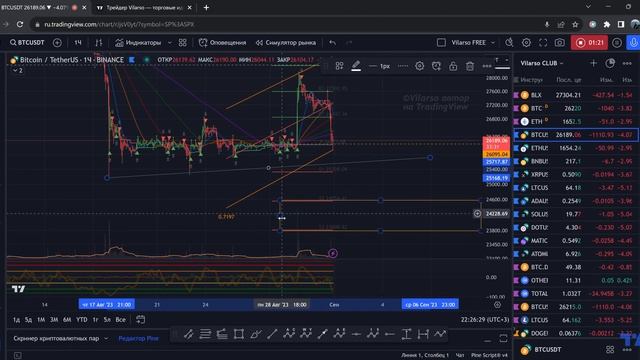This screenshot has width=640, height=360.
Task: Open the quick search icon in top toolbar
Action: click(509, 42)
